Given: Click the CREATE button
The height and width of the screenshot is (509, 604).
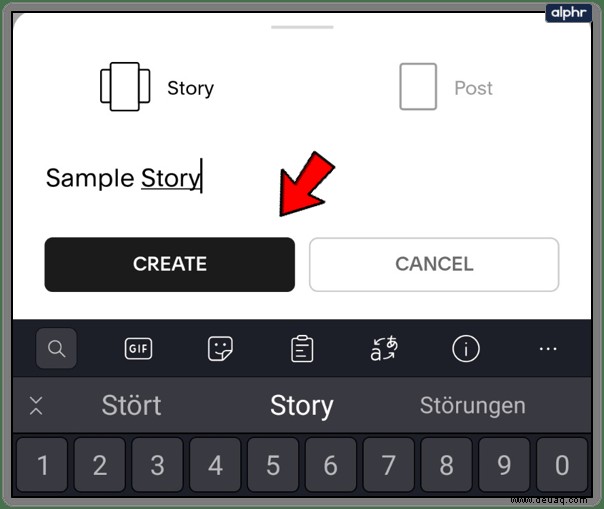Looking at the screenshot, I should tap(169, 264).
